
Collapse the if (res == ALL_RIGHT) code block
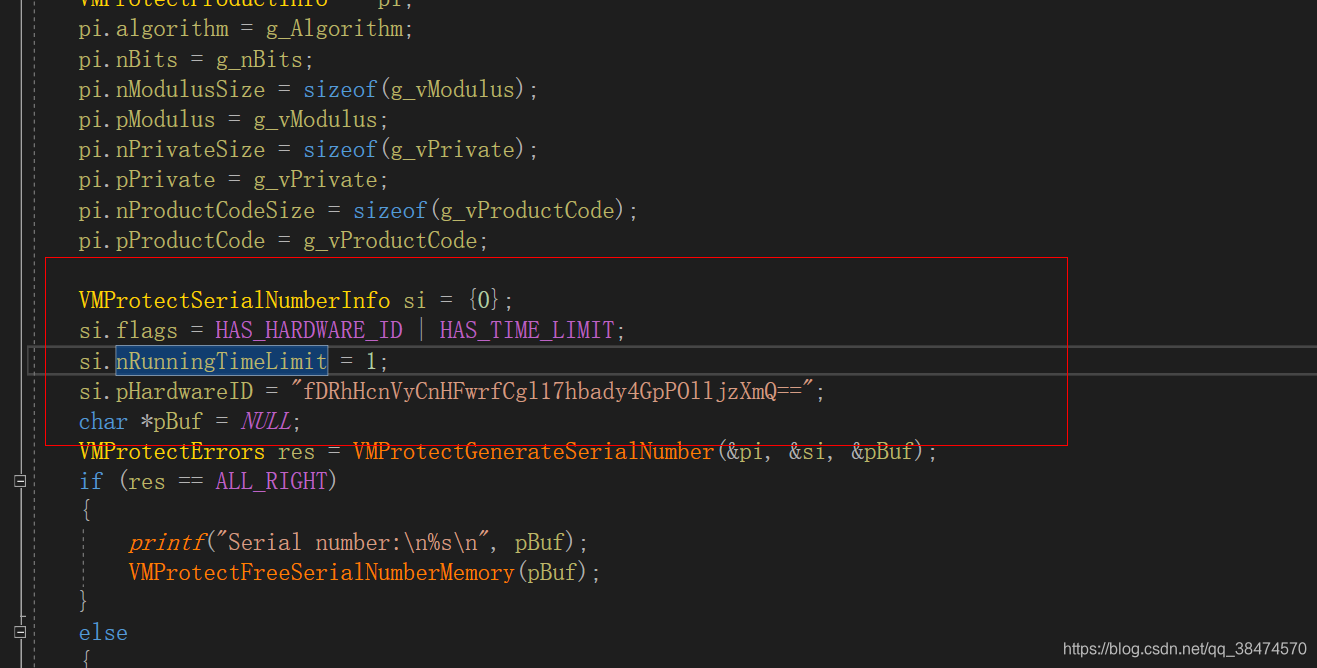coord(18,480)
